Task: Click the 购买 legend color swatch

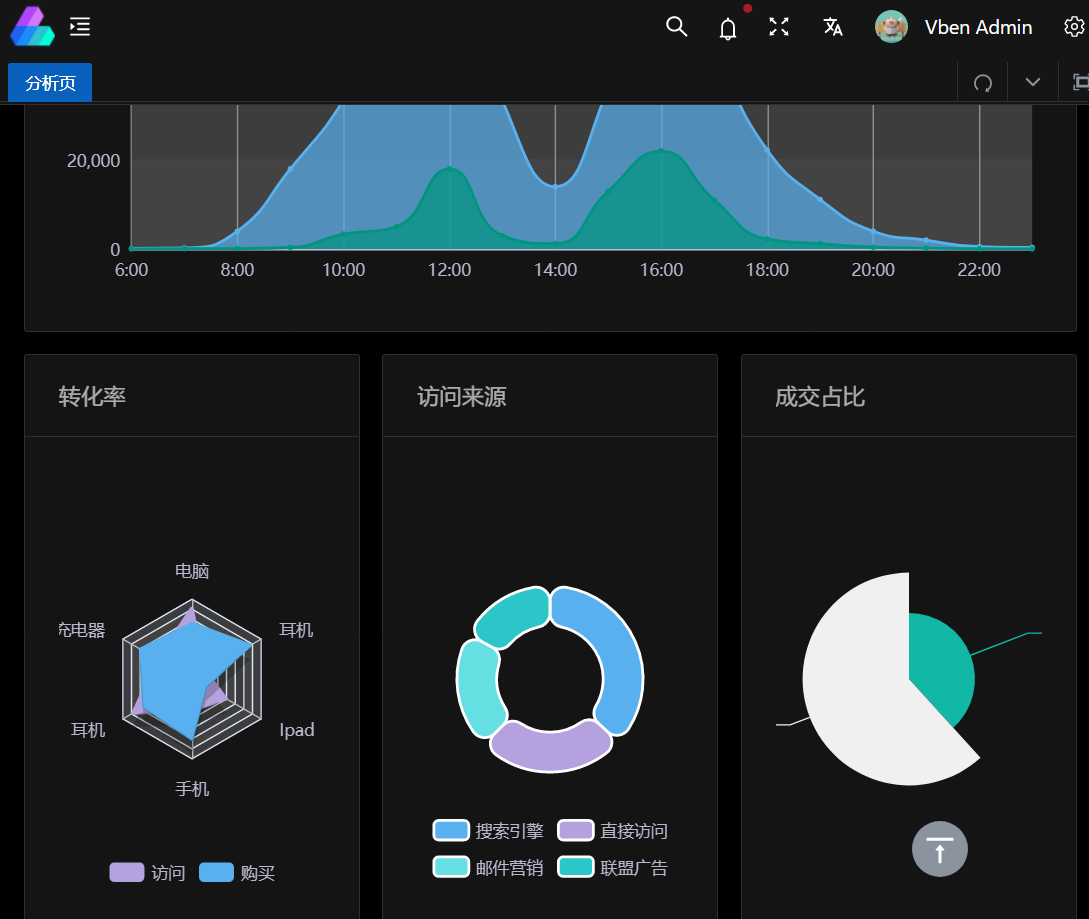Action: coord(216,872)
